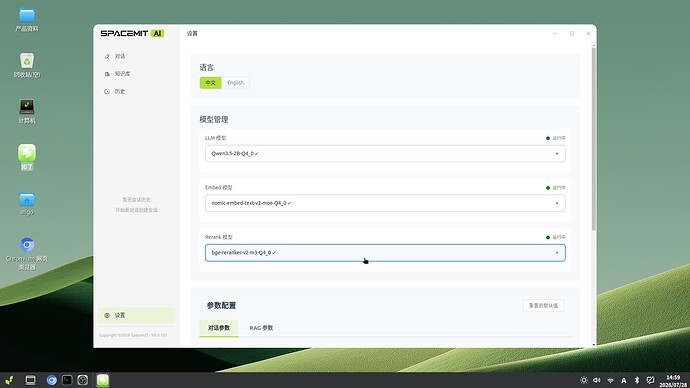Click the settings page vertical scrollbar
The width and height of the screenshot is (690, 388).
point(594,139)
